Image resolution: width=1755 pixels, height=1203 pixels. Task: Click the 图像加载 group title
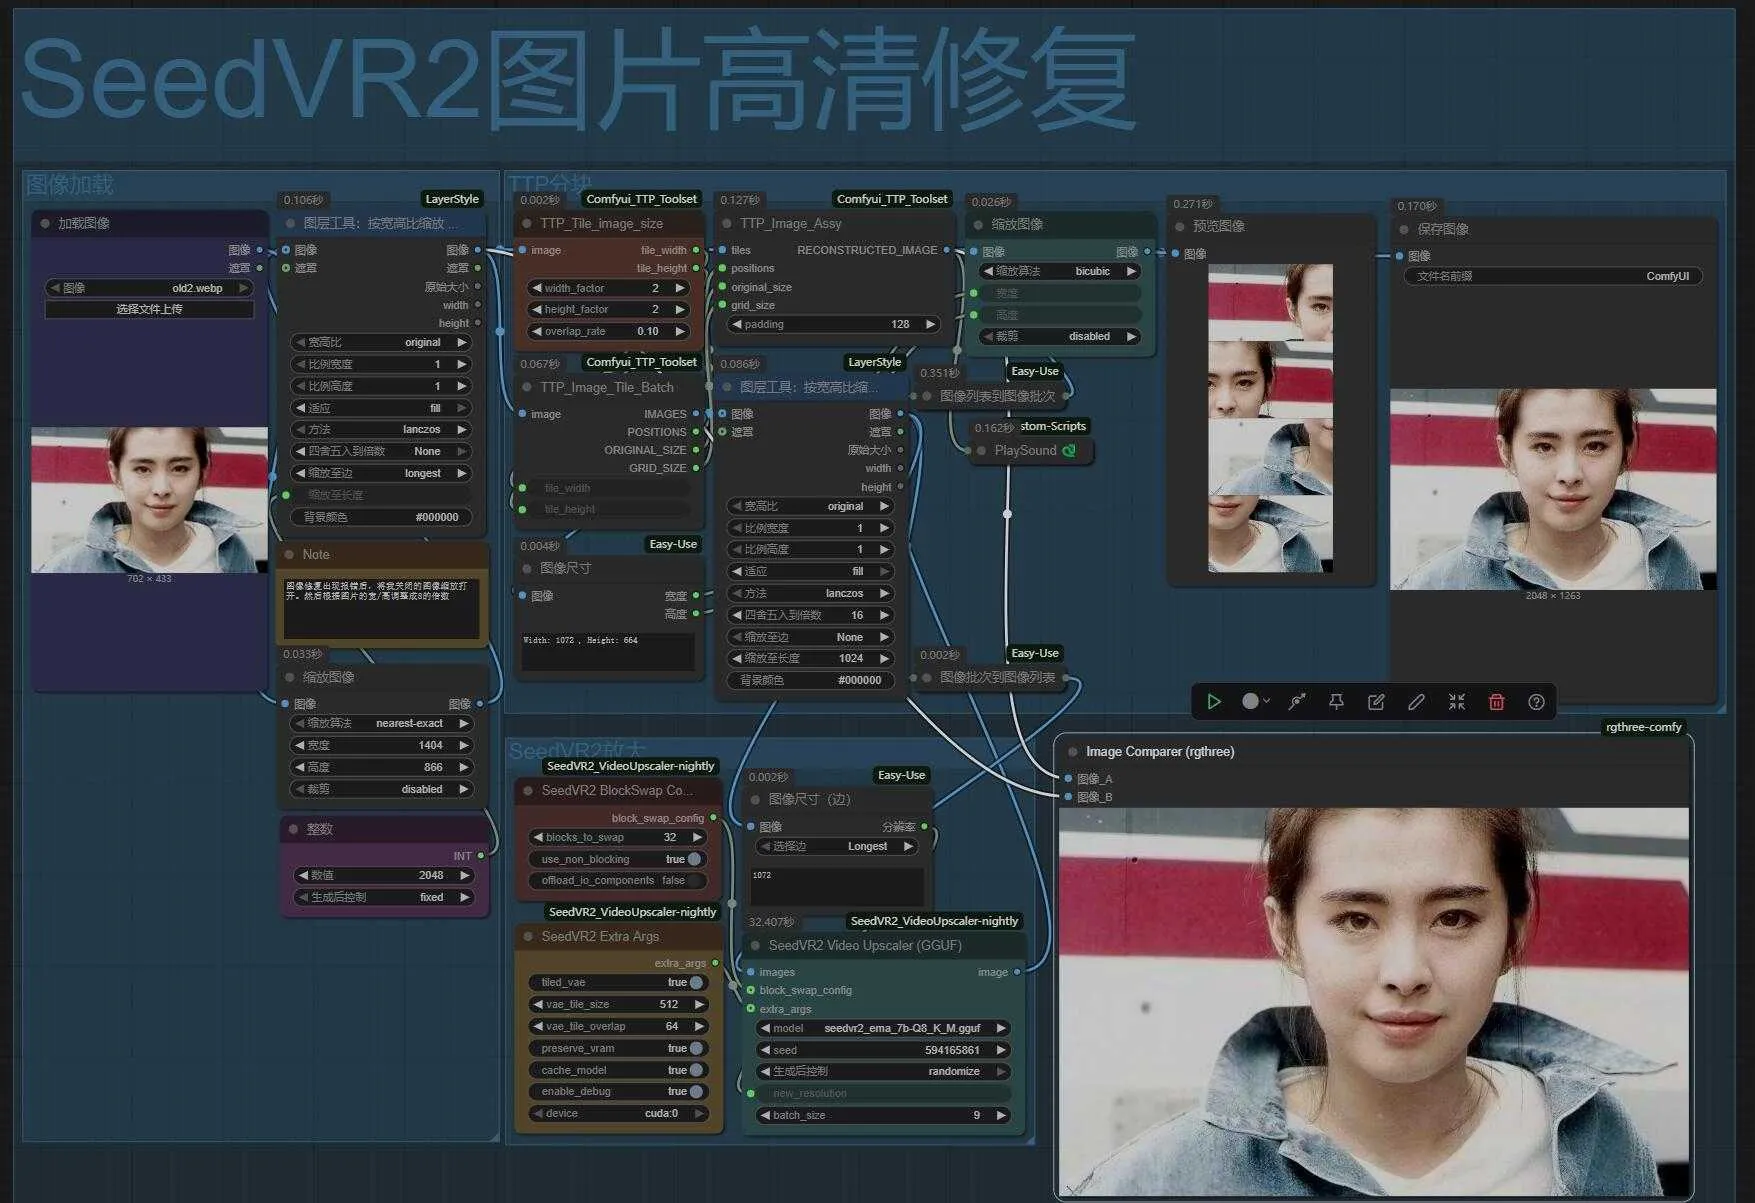coord(69,185)
